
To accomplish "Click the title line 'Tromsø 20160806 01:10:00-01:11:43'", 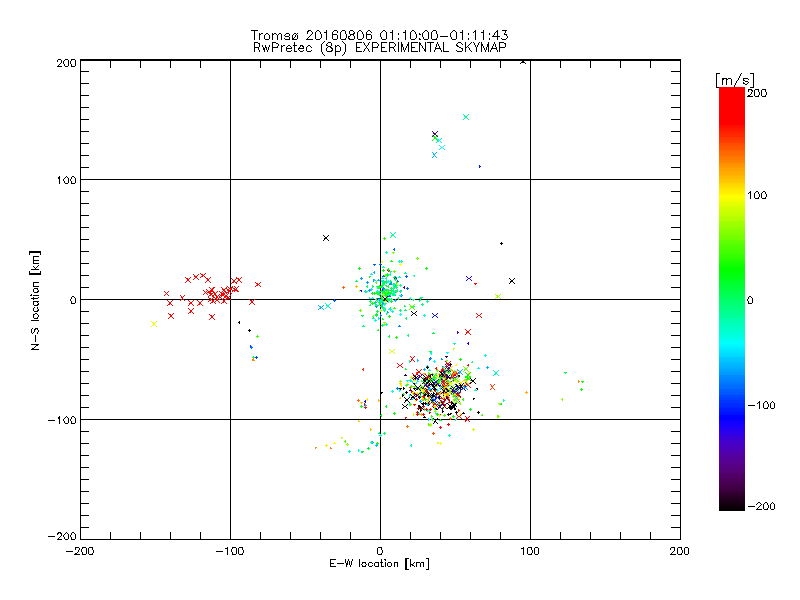I will tap(379, 35).
